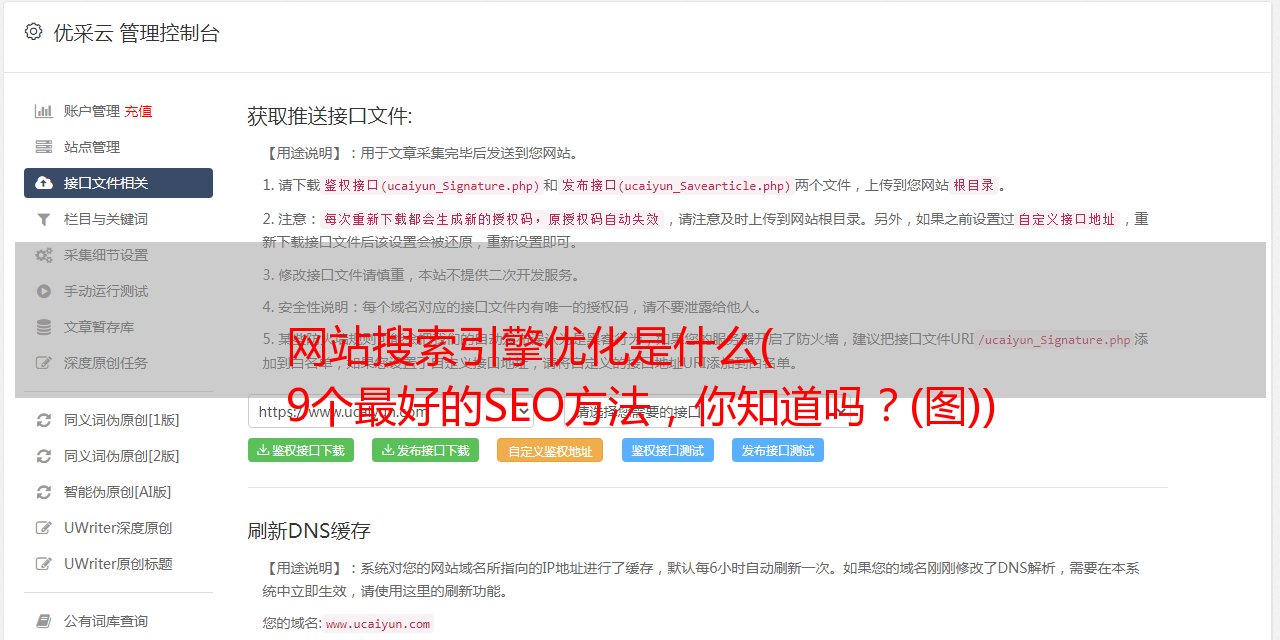This screenshot has width=1280, height=640.
Task: Click the play icon for 手动运行测试
Action: [44, 291]
